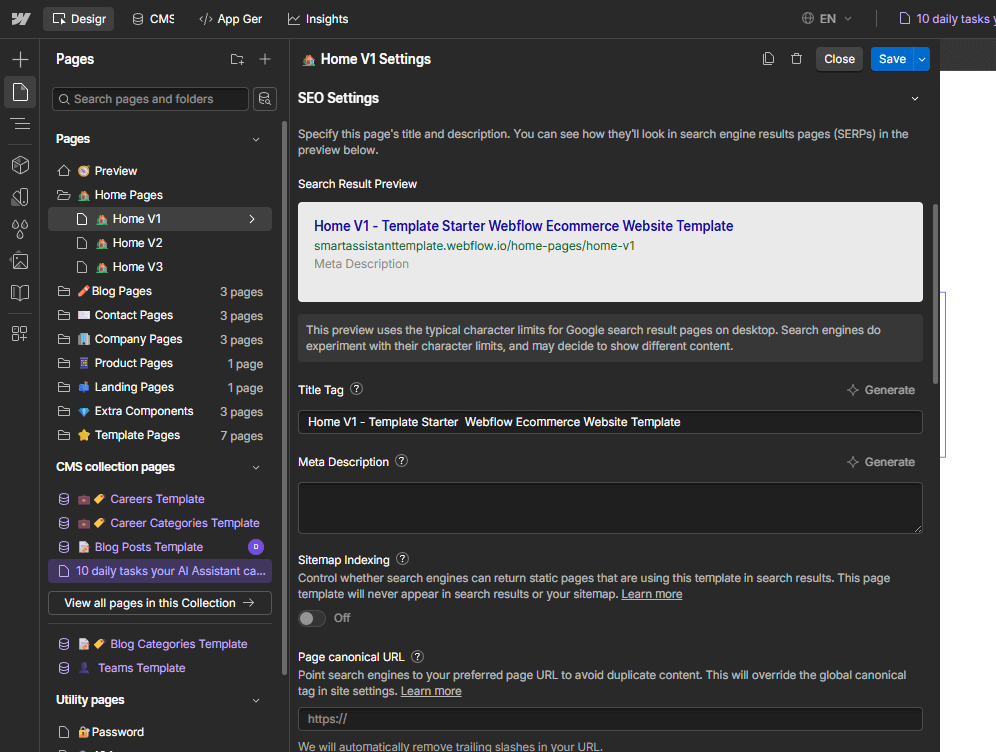
Task: Select the Careers Template collection page
Action: (160, 499)
